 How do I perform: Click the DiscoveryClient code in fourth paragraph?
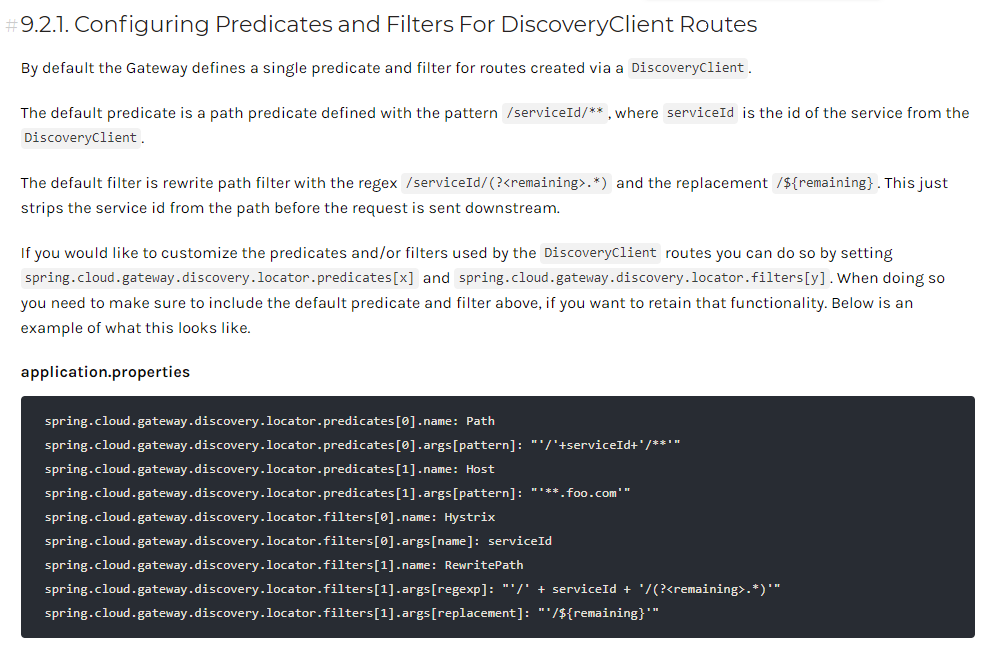pos(600,253)
